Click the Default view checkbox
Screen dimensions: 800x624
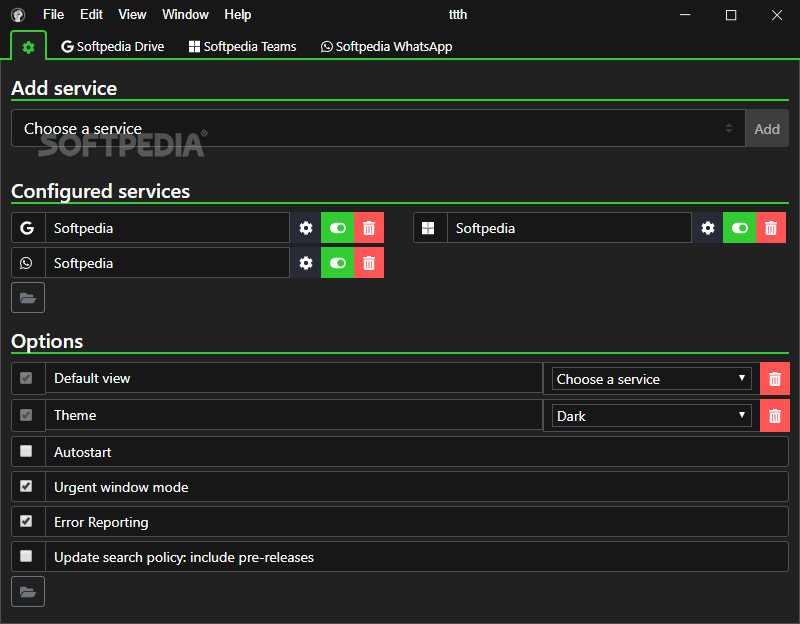[26, 378]
